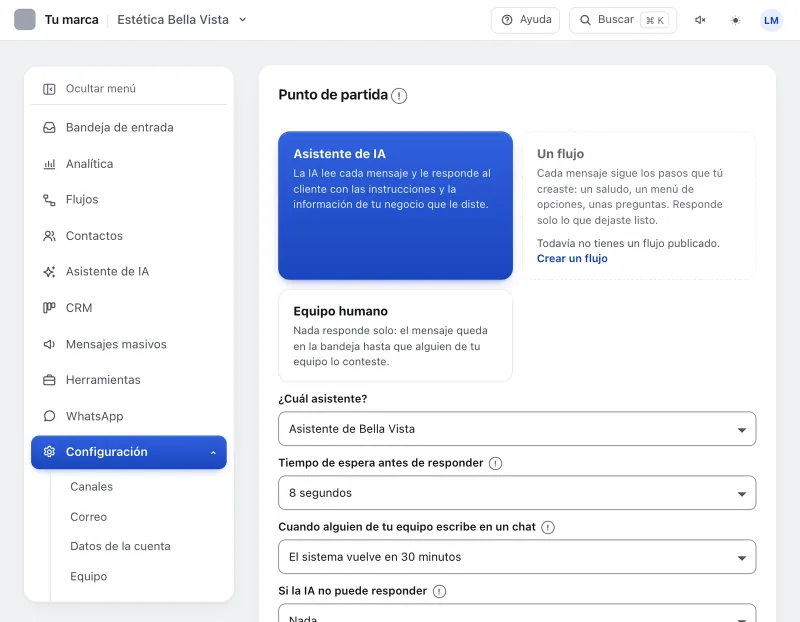The height and width of the screenshot is (622, 800).
Task: Click the Tu marca brand name
Action: pyautogui.click(x=71, y=20)
